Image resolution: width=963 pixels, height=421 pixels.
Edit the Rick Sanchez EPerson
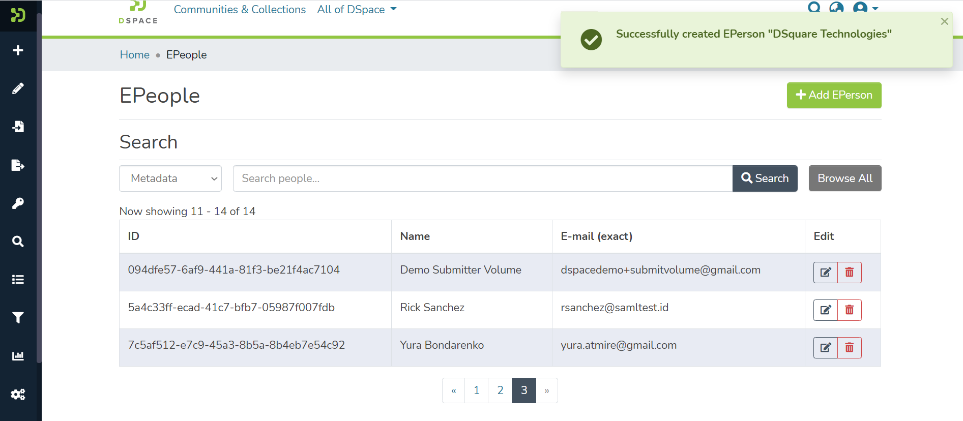[825, 310]
